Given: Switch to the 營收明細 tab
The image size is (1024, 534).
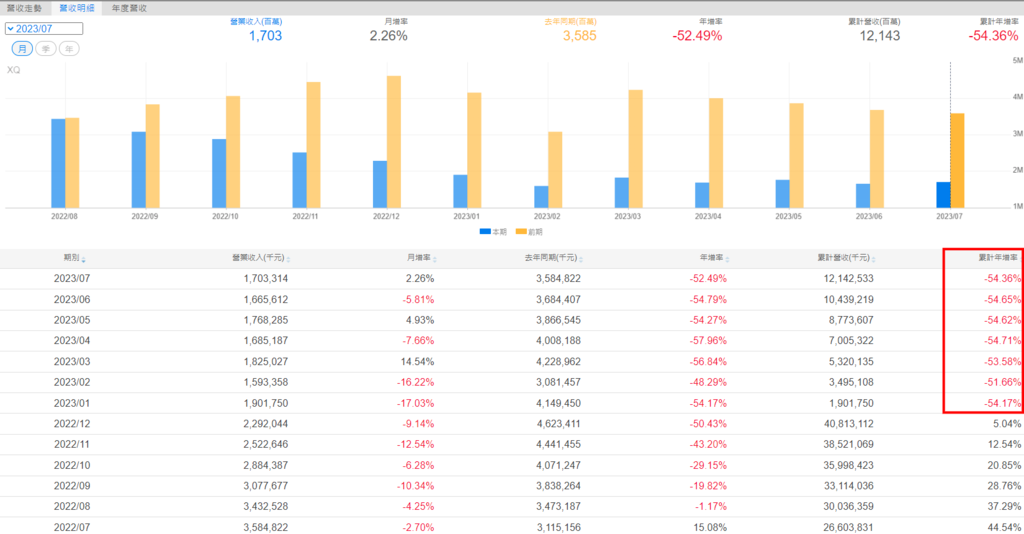Looking at the screenshot, I should (x=76, y=8).
